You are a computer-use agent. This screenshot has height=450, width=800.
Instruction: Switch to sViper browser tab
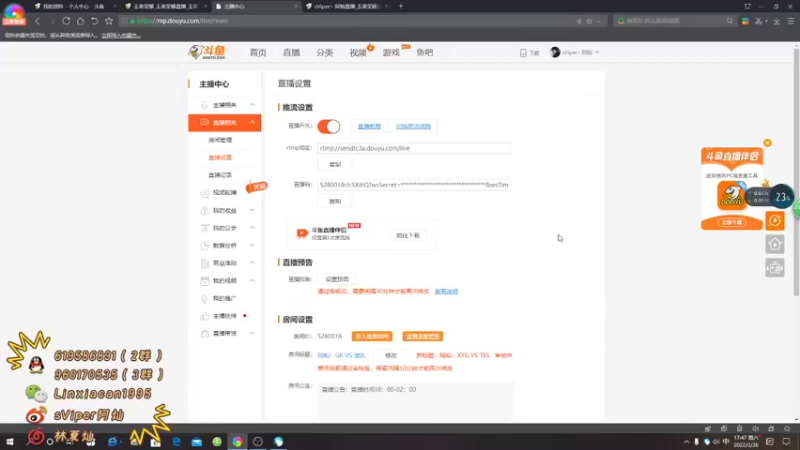point(346,6)
